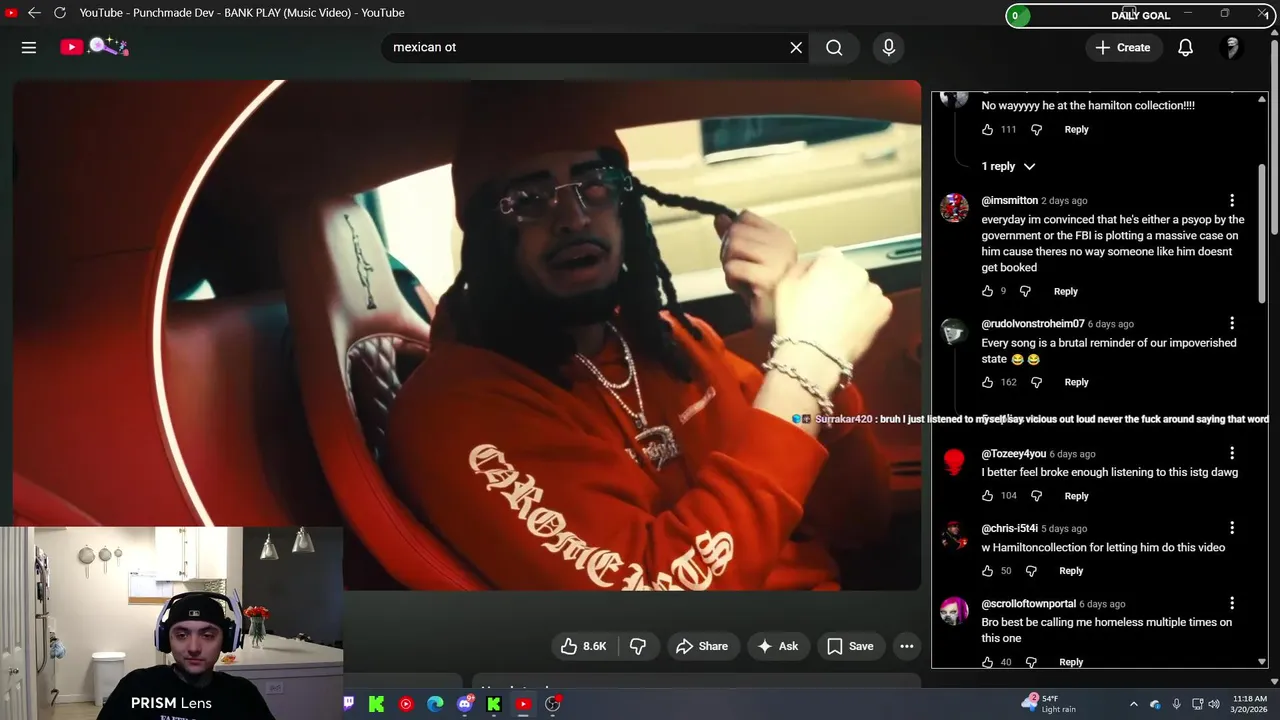Open the Kick icon next to Twitch
Viewport: 1280px width, 720px height.
coord(376,704)
